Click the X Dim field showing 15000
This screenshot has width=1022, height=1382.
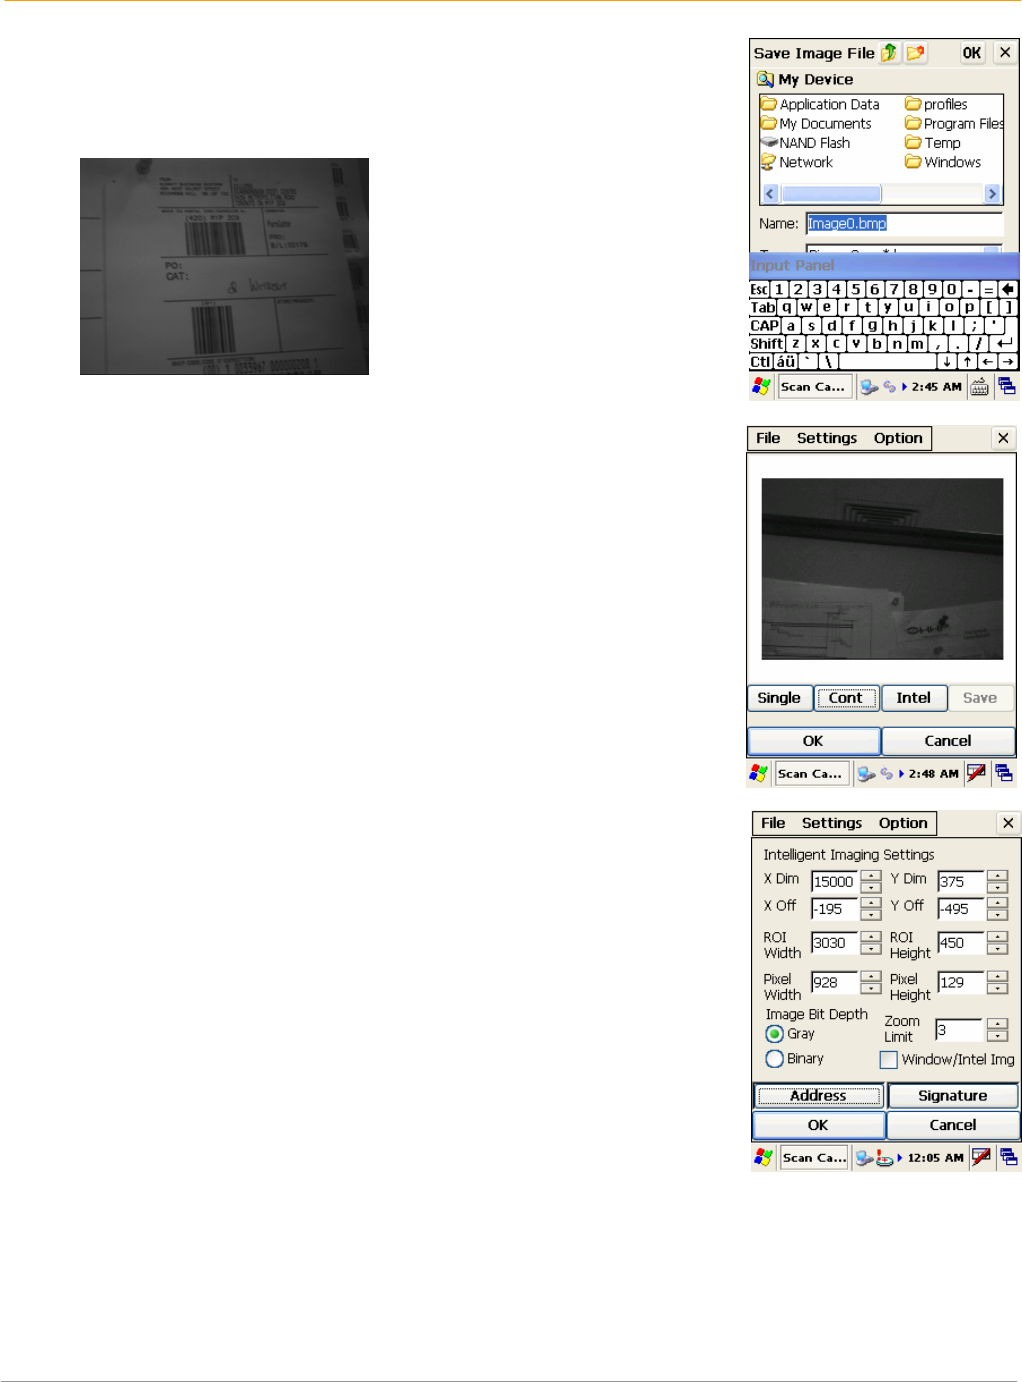[835, 881]
